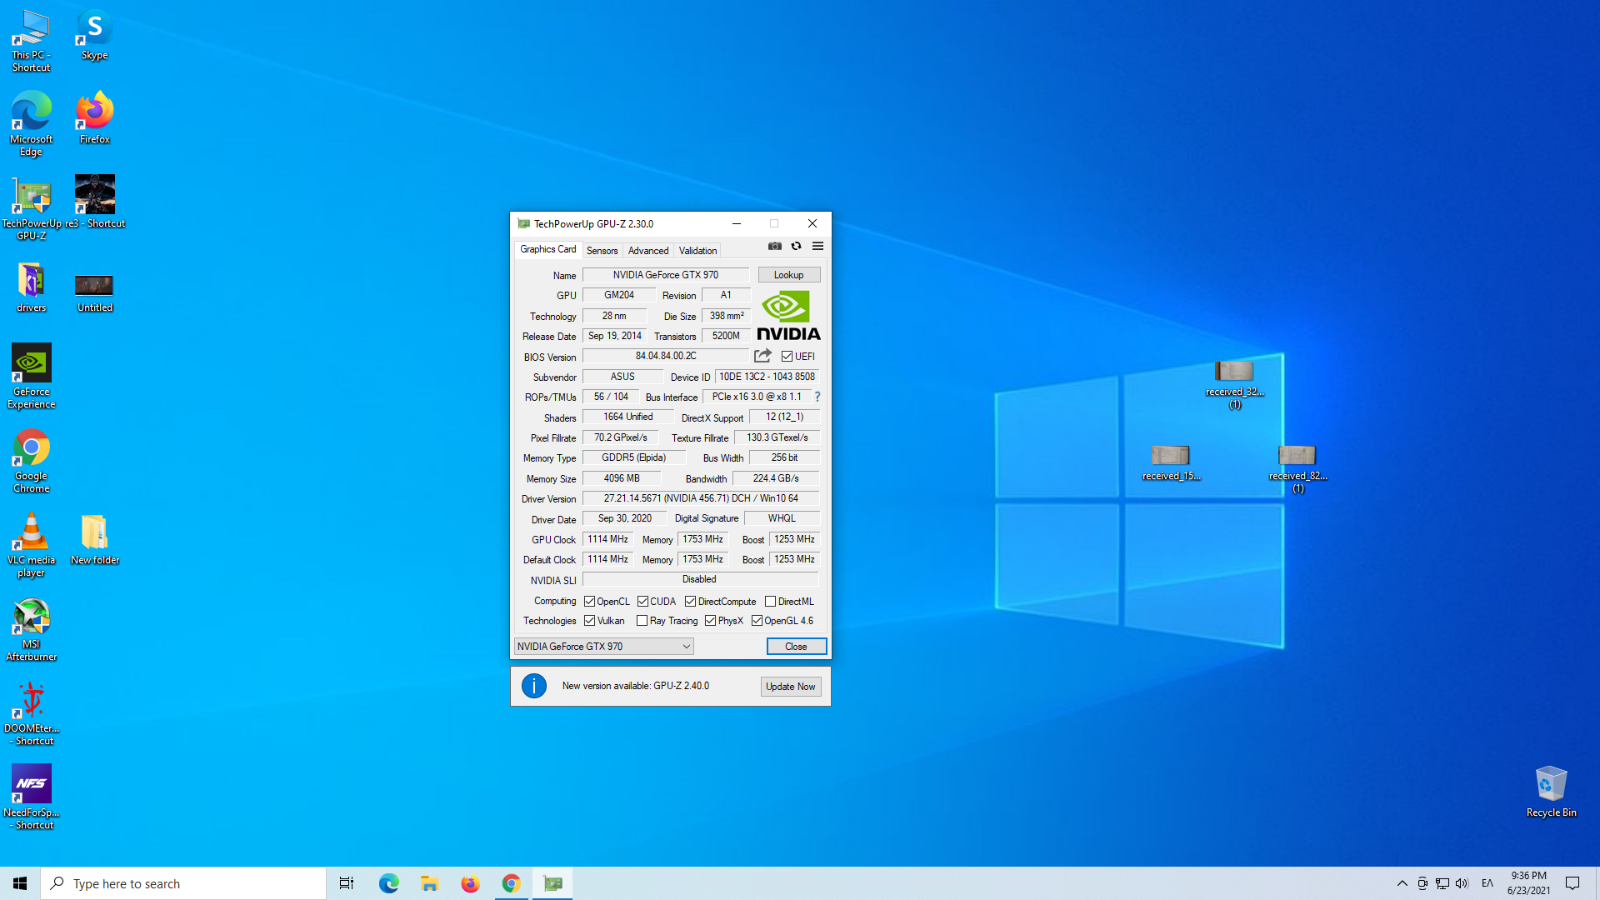Toggle the OpenGL 4.6 checkbox
This screenshot has height=900, width=1600.
757,620
